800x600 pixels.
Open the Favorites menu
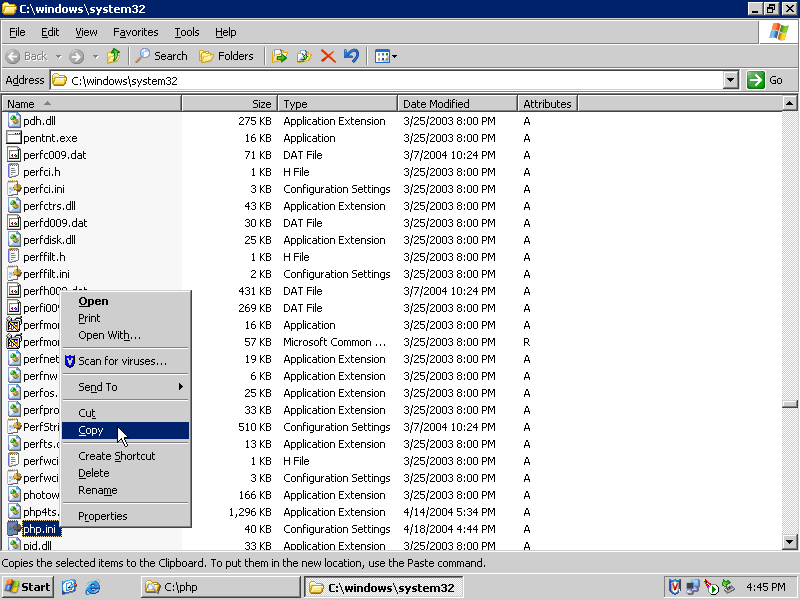pos(135,32)
